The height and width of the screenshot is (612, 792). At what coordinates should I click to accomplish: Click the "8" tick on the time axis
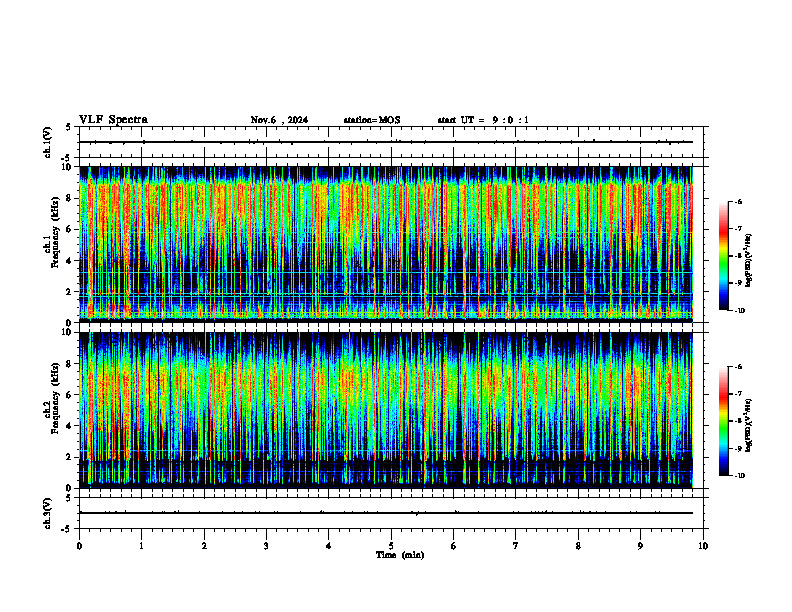coord(578,546)
